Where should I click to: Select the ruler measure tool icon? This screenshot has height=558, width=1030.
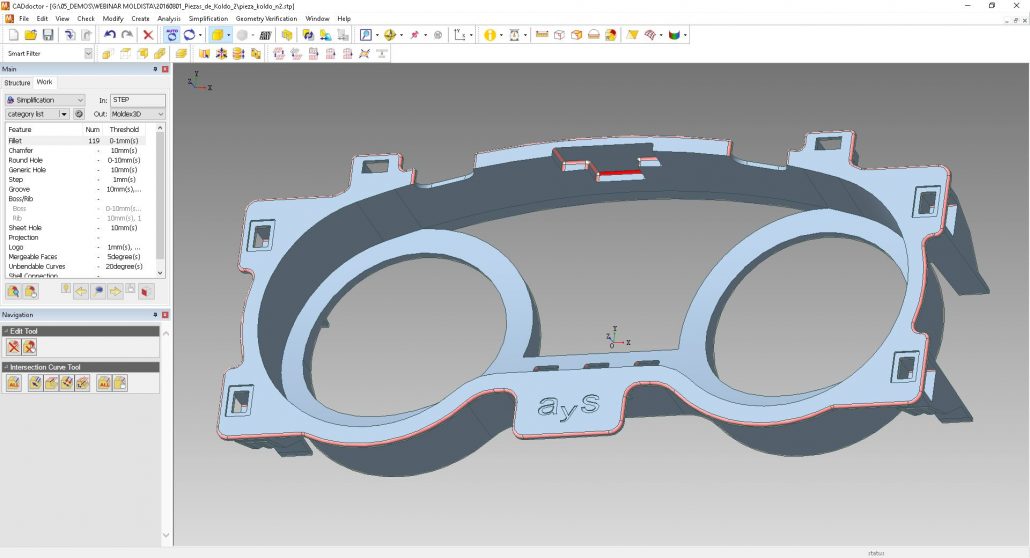(x=542, y=35)
